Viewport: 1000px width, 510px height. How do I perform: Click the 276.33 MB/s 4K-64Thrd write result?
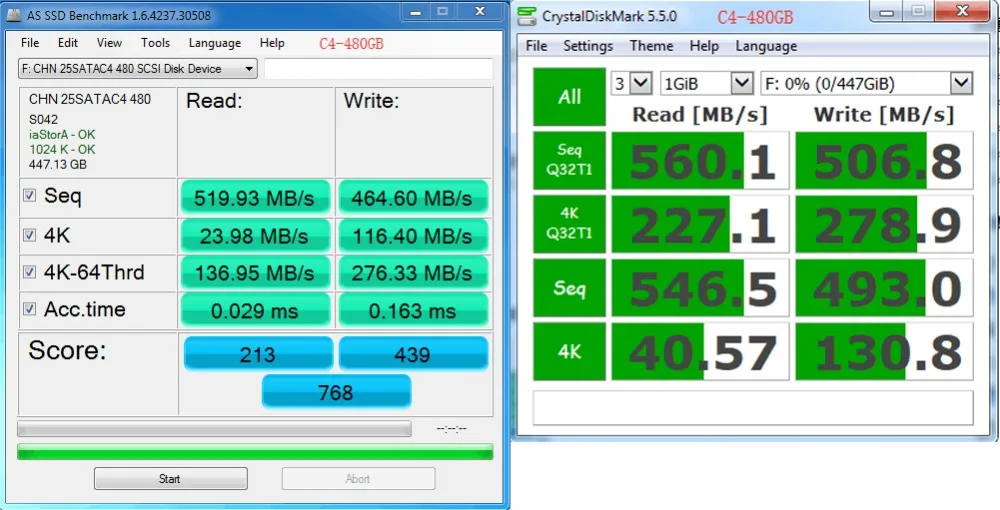(413, 272)
